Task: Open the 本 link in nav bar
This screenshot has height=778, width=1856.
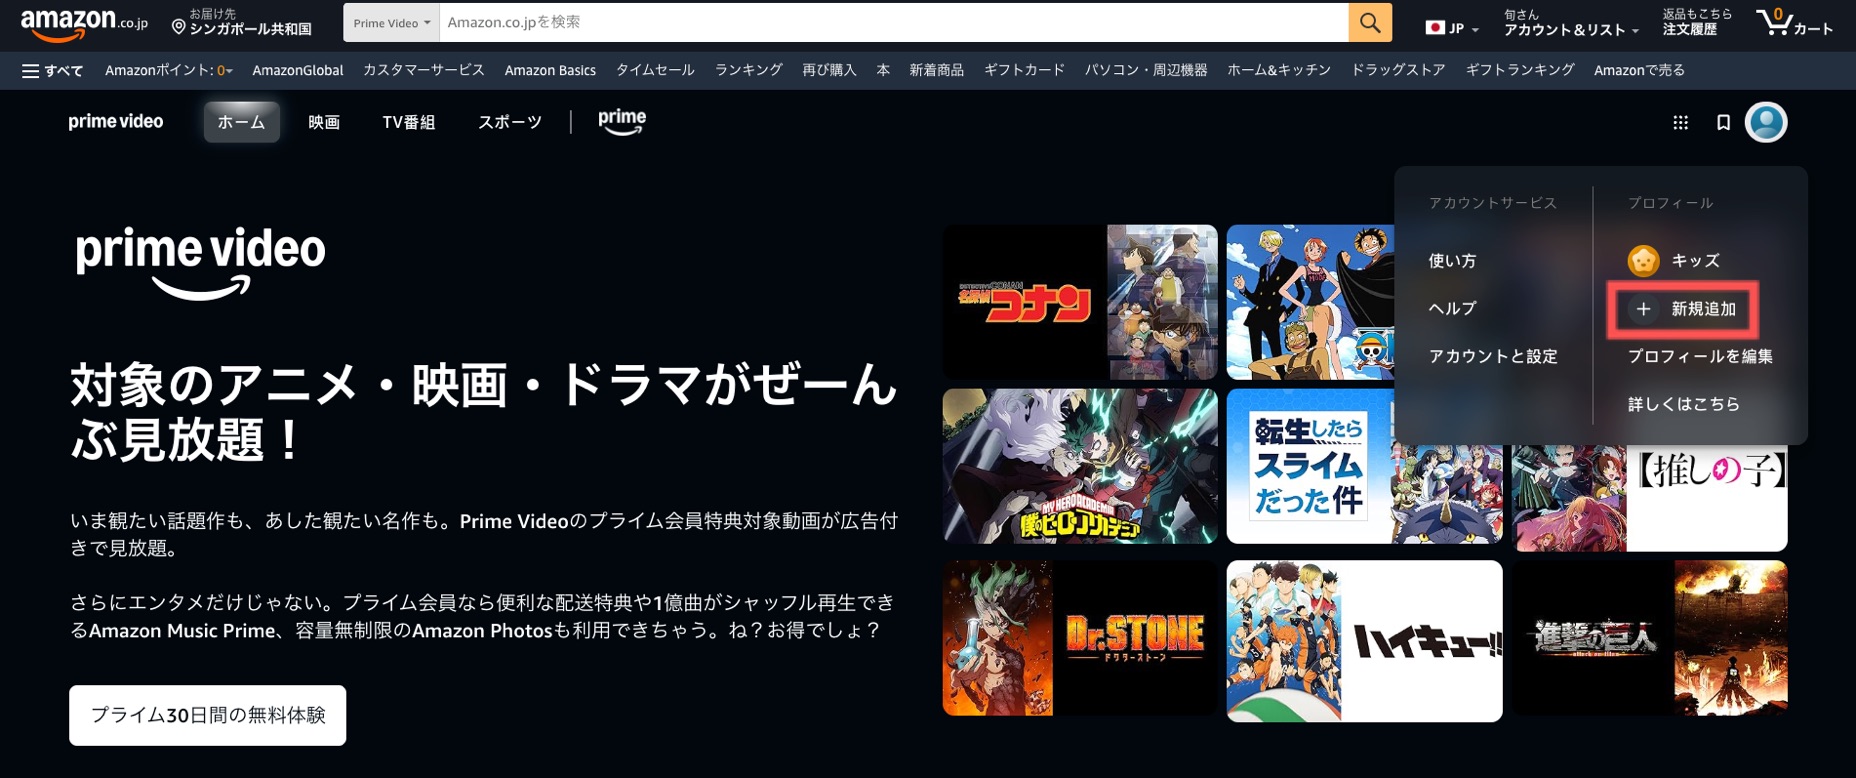Action: tap(883, 70)
